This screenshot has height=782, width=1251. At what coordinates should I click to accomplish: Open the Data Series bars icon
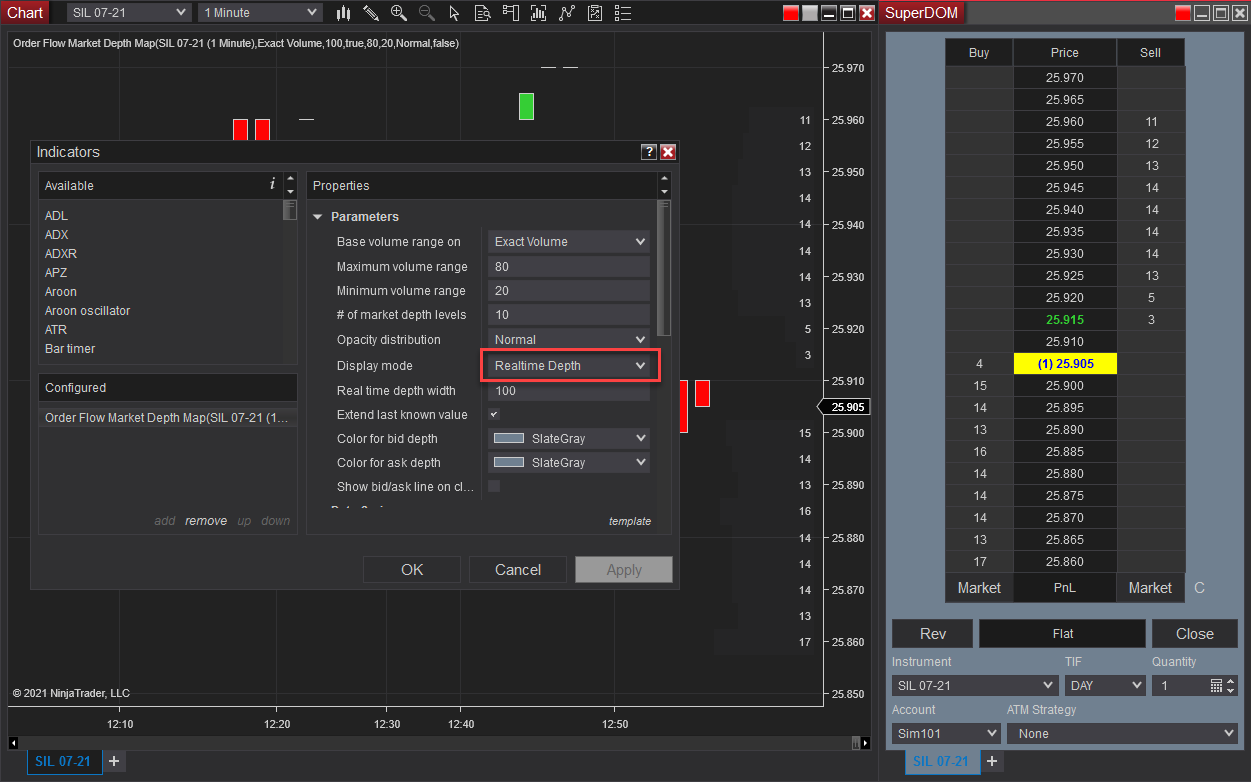point(539,13)
